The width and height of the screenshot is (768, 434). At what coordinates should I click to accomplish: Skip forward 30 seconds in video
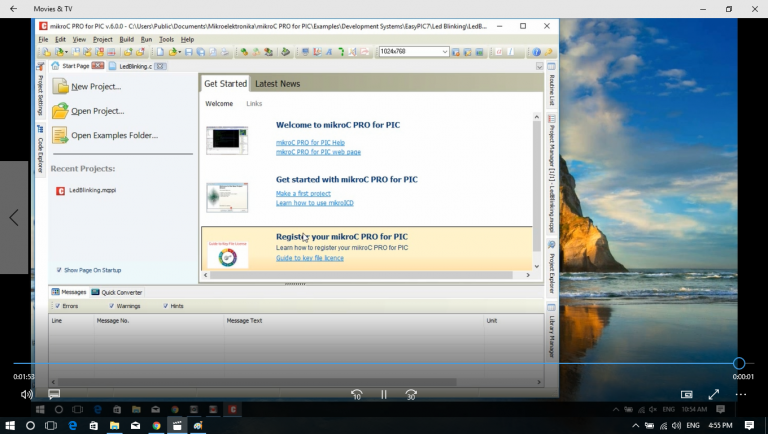410,394
